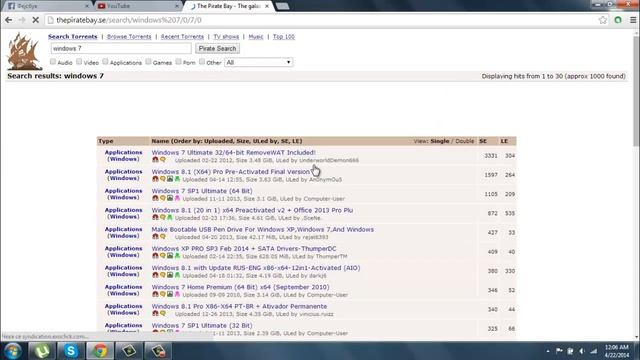Screen dimensions: 640x360
Task: Check the Games filter checkbox
Action: 148,62
